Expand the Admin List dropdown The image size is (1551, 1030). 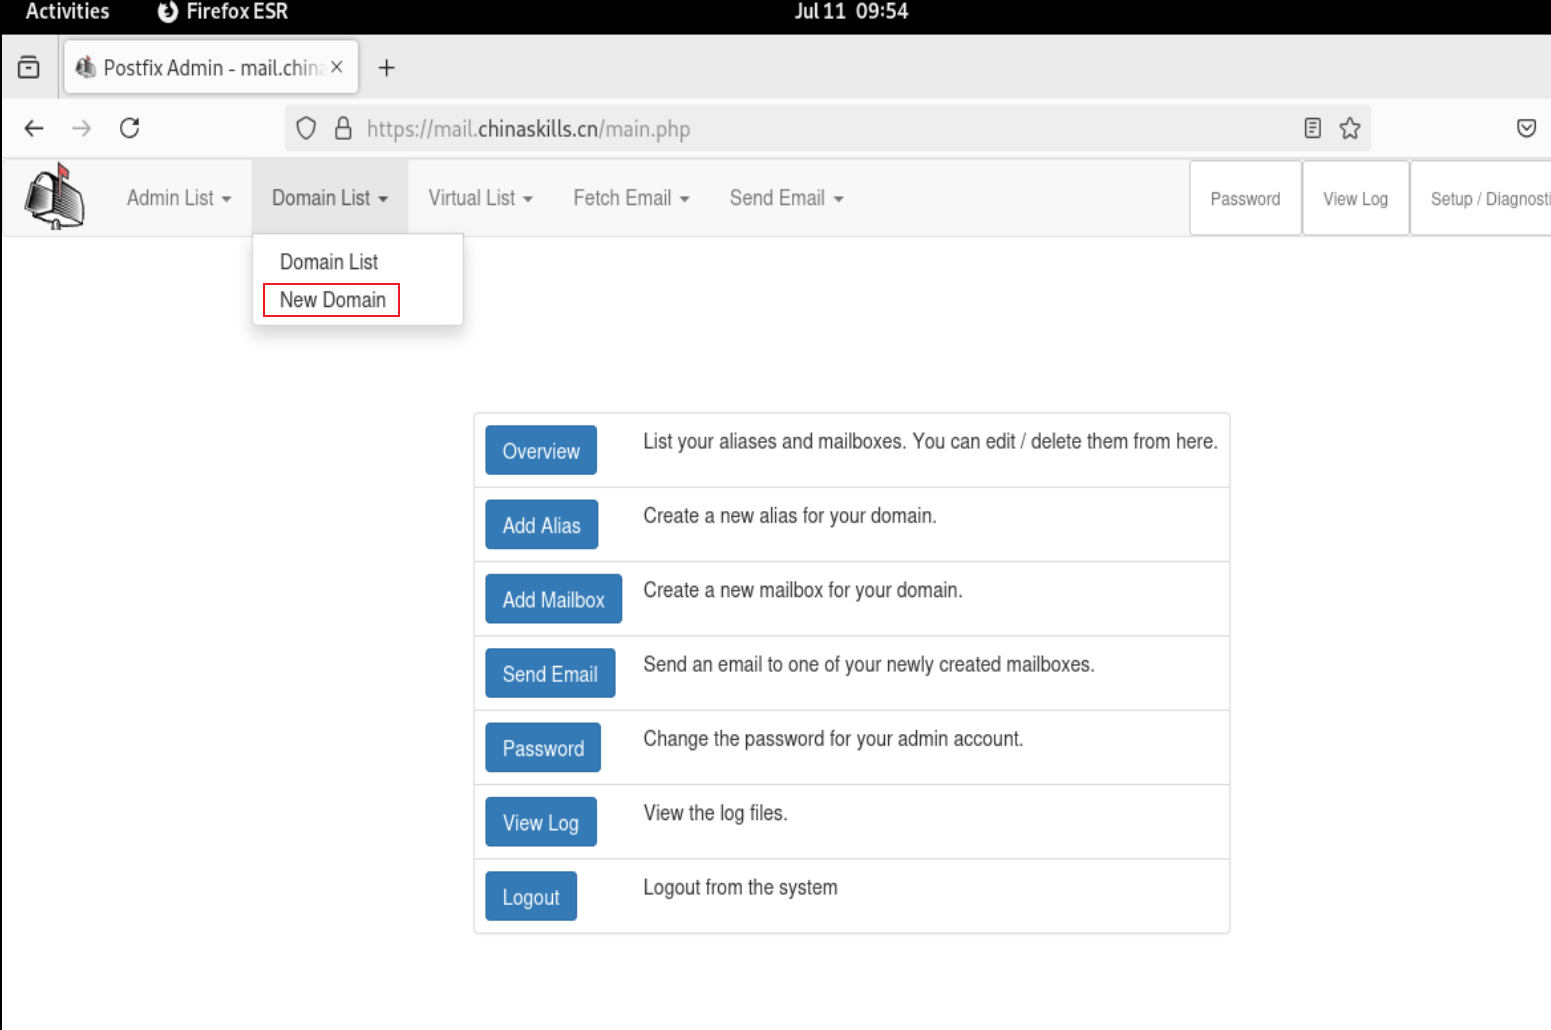[179, 198]
